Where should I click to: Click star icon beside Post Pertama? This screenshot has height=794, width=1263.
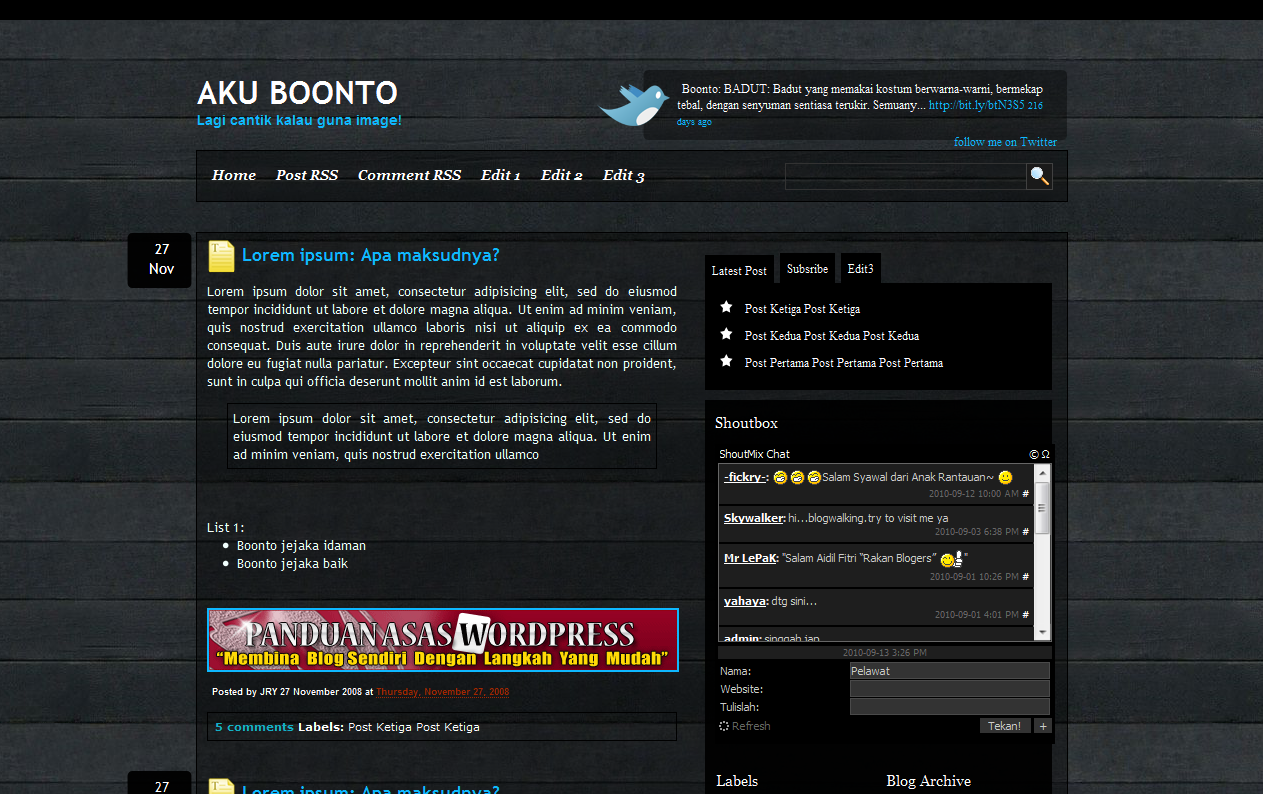tap(726, 361)
